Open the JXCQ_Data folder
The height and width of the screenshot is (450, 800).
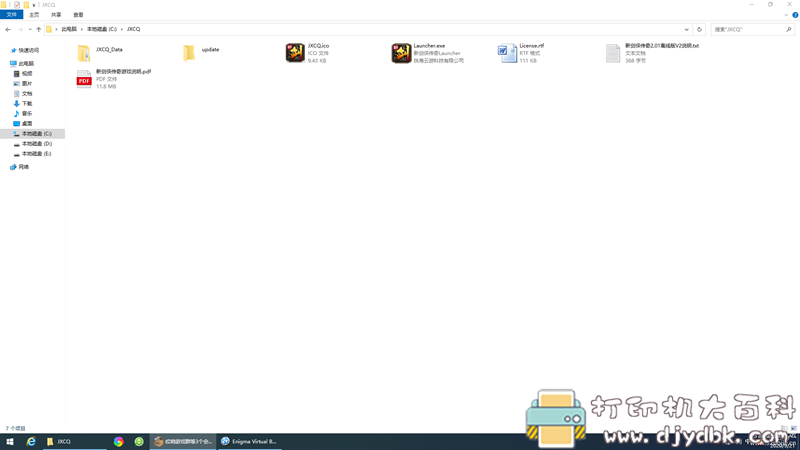84,53
